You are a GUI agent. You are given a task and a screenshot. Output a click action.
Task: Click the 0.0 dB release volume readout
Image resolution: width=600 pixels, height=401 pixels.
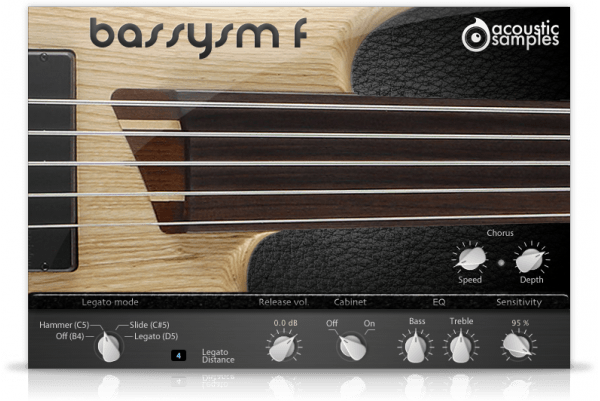(284, 323)
